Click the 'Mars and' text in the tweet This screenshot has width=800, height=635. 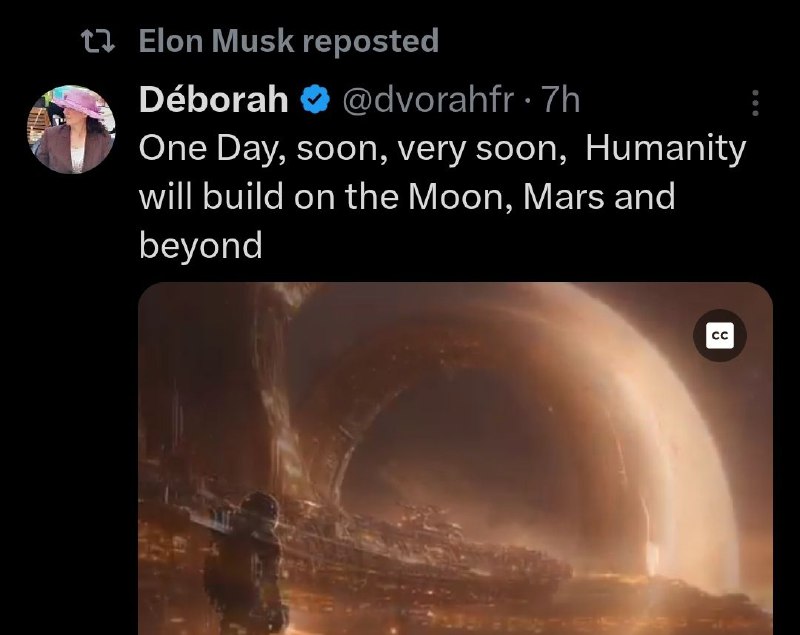pos(599,196)
